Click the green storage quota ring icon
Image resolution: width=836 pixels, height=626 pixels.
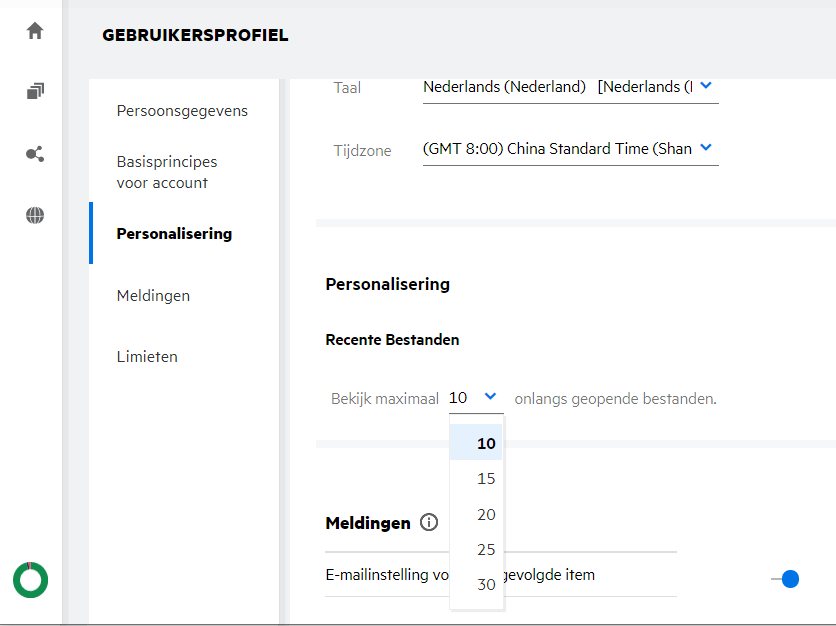[30, 579]
